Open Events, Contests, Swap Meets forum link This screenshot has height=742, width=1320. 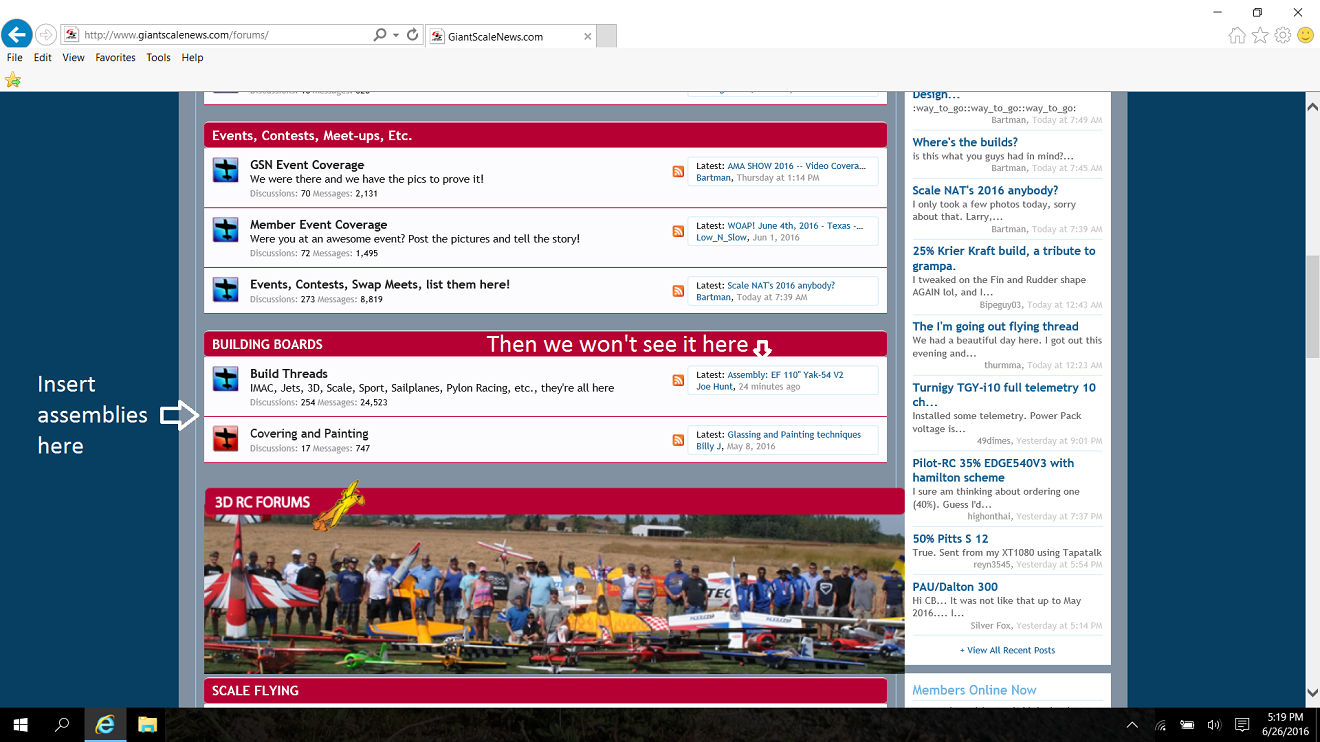(380, 285)
